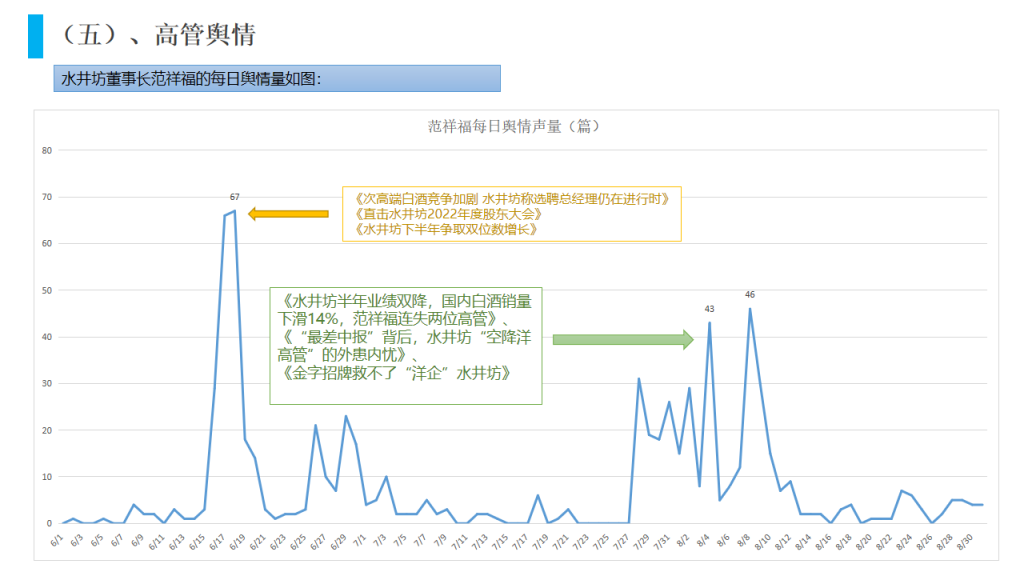Select the headline "《金字招牌救不了"洋企"水井坊》"
The width and height of the screenshot is (1024, 576).
(x=398, y=373)
